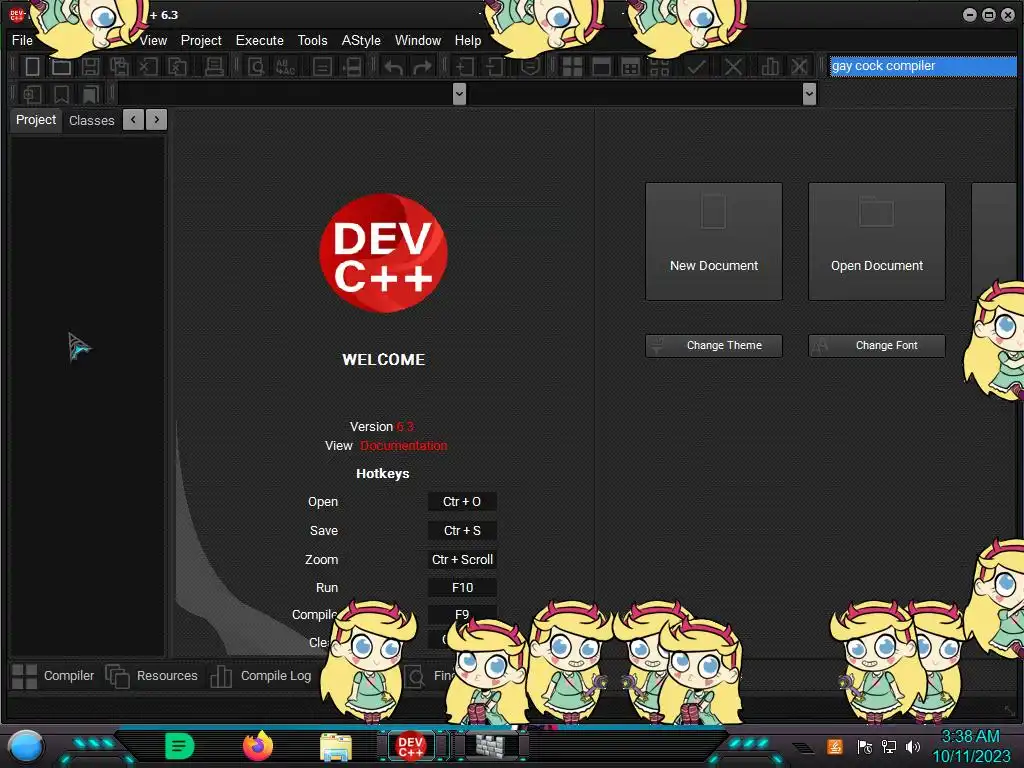1024x768 pixels.
Task: Click the Profile Analysis bar-chart icon
Action: pyautogui.click(x=770, y=66)
